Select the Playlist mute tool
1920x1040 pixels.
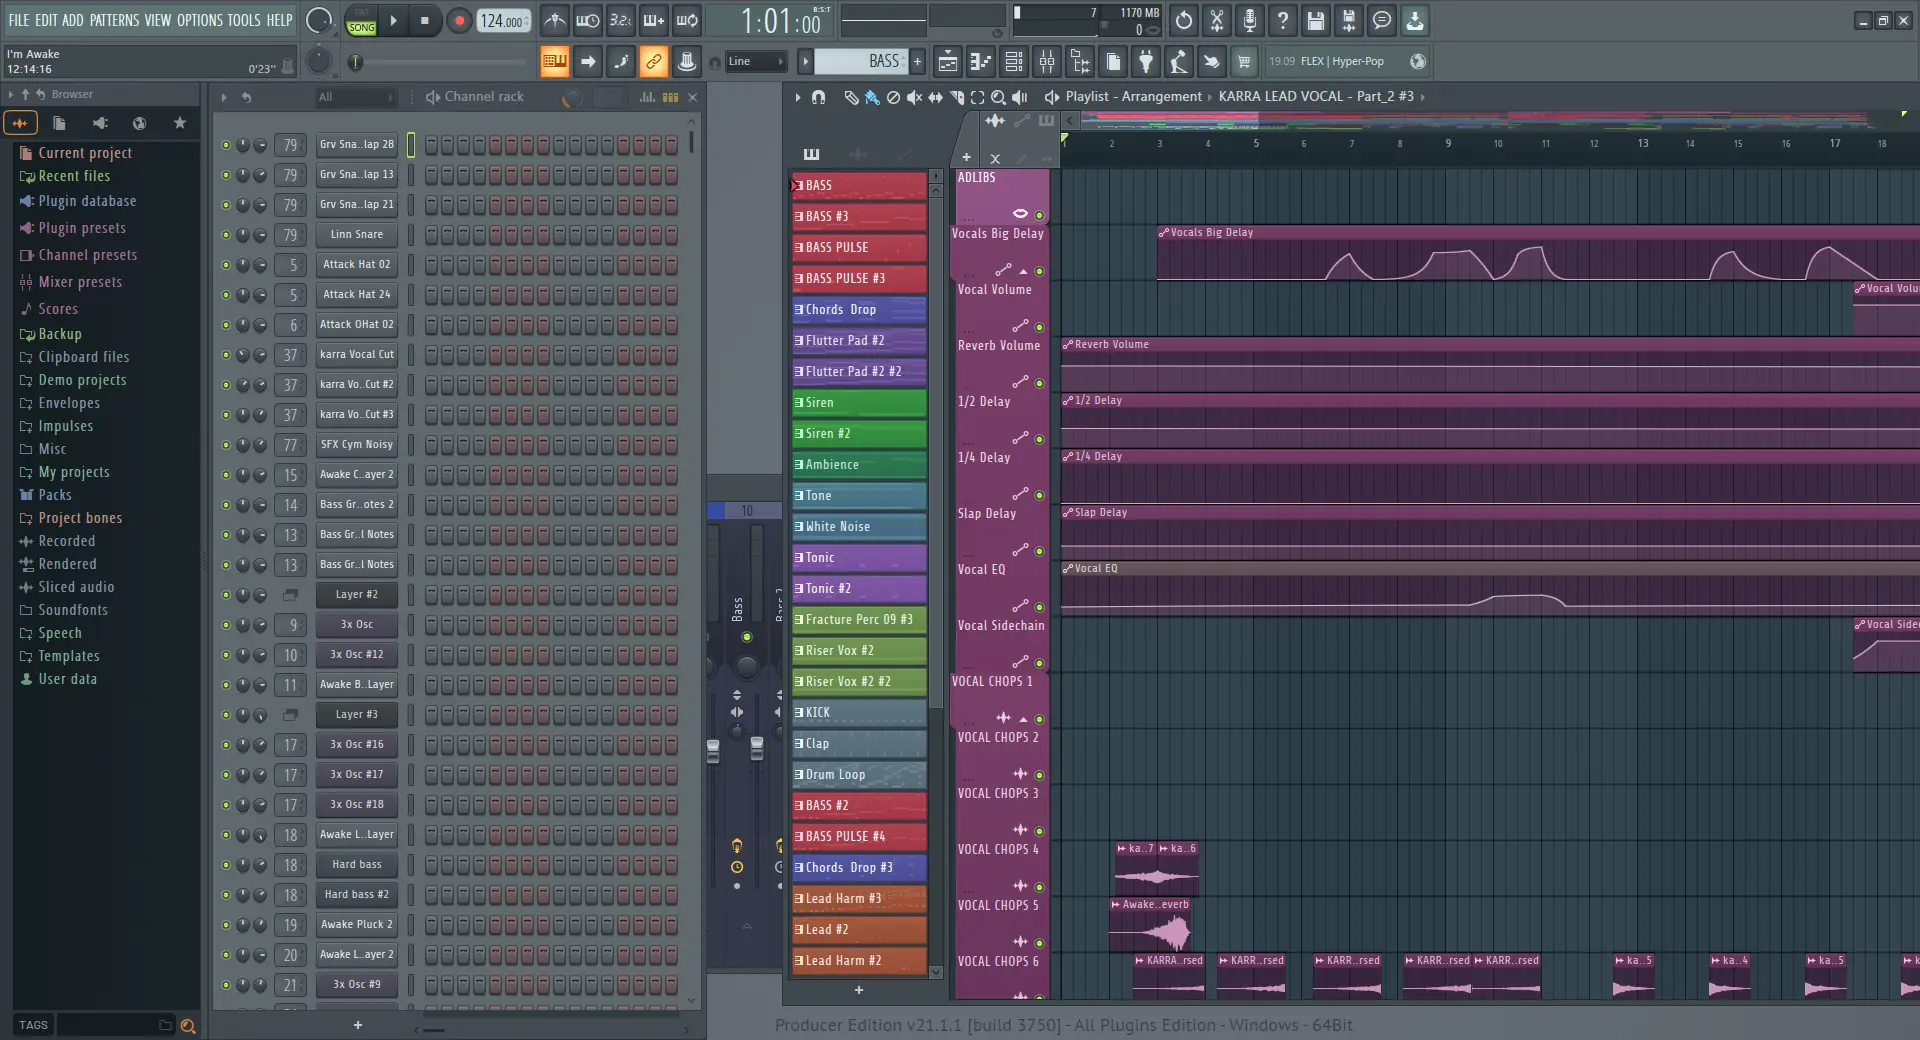coord(914,97)
